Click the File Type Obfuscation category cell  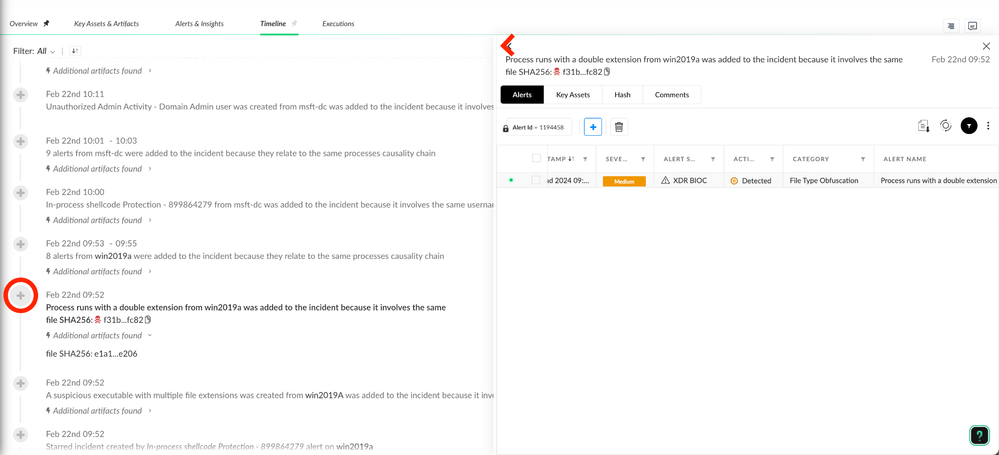[x=824, y=181]
